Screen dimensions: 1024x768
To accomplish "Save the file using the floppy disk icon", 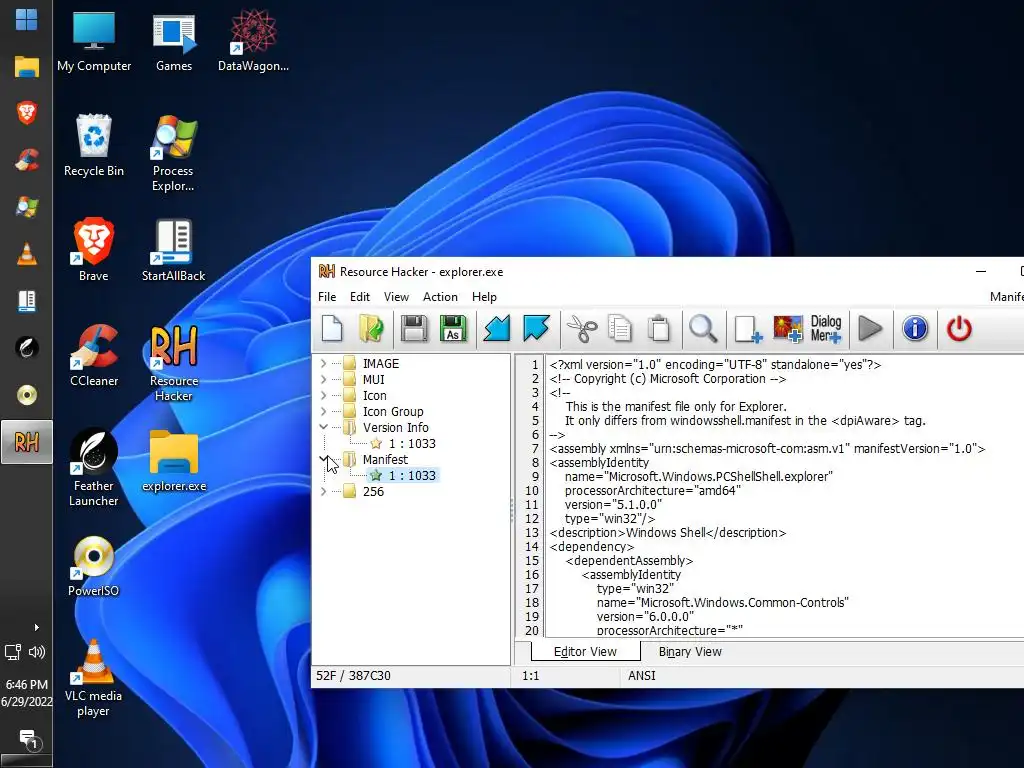I will click(414, 328).
